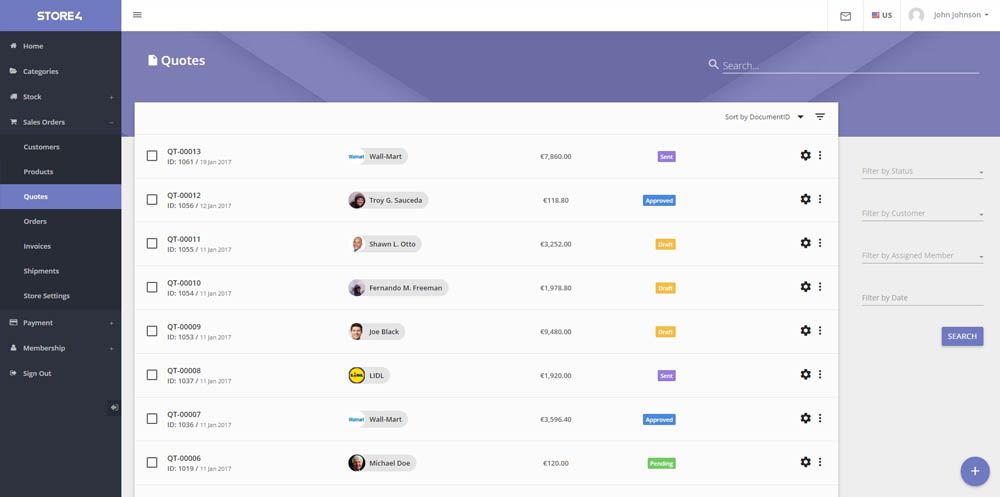This screenshot has height=497, width=1000.
Task: Click the magnifier search icon
Action: (714, 64)
